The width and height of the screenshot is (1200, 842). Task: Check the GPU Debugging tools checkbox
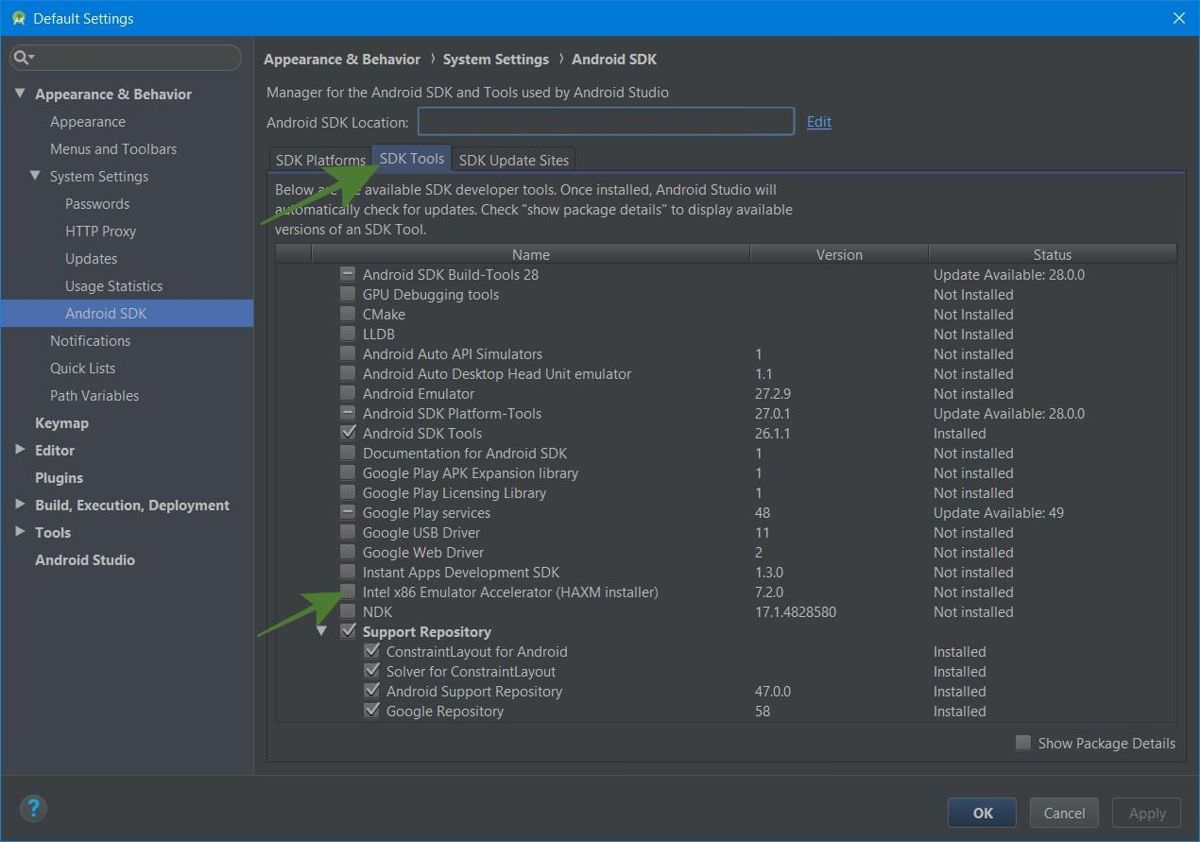(348, 294)
